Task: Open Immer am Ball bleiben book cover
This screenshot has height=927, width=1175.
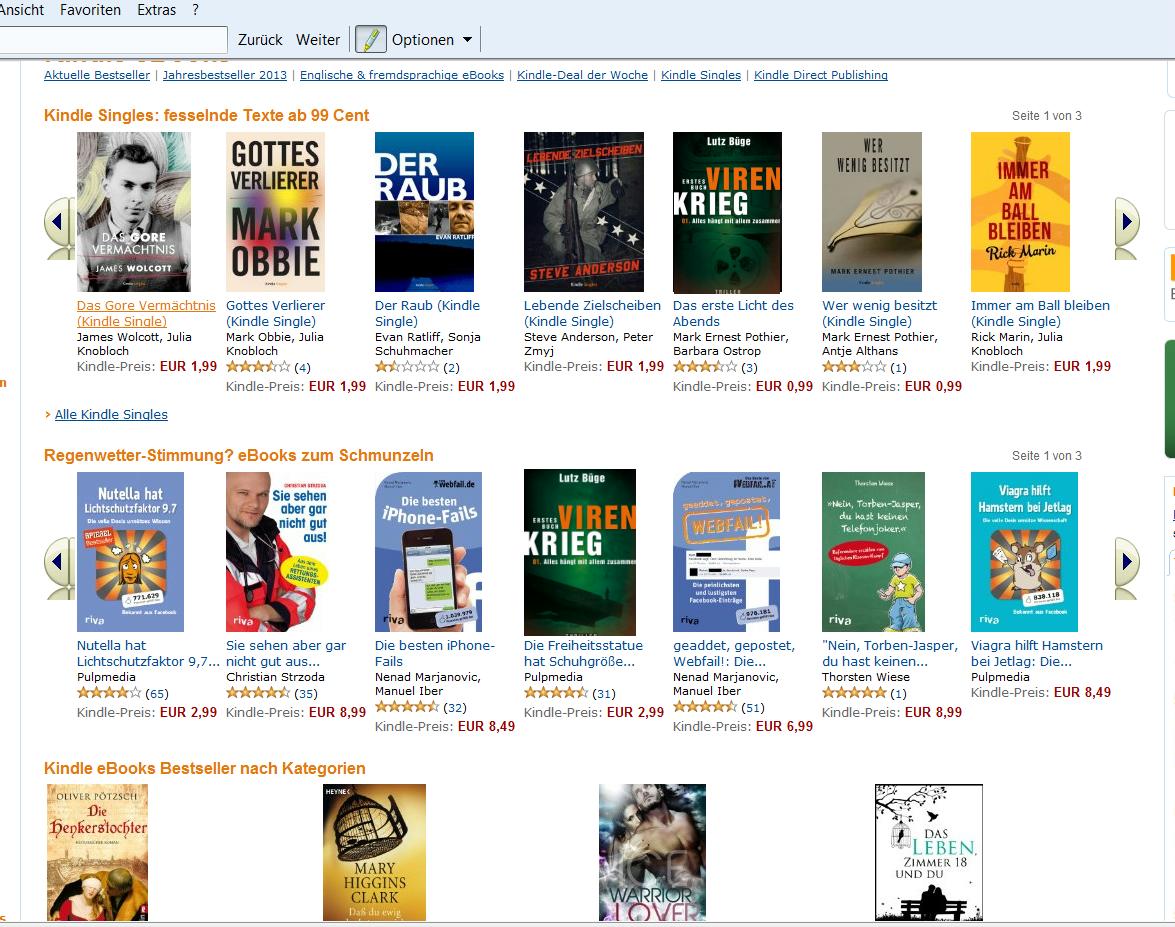Action: 1020,212
